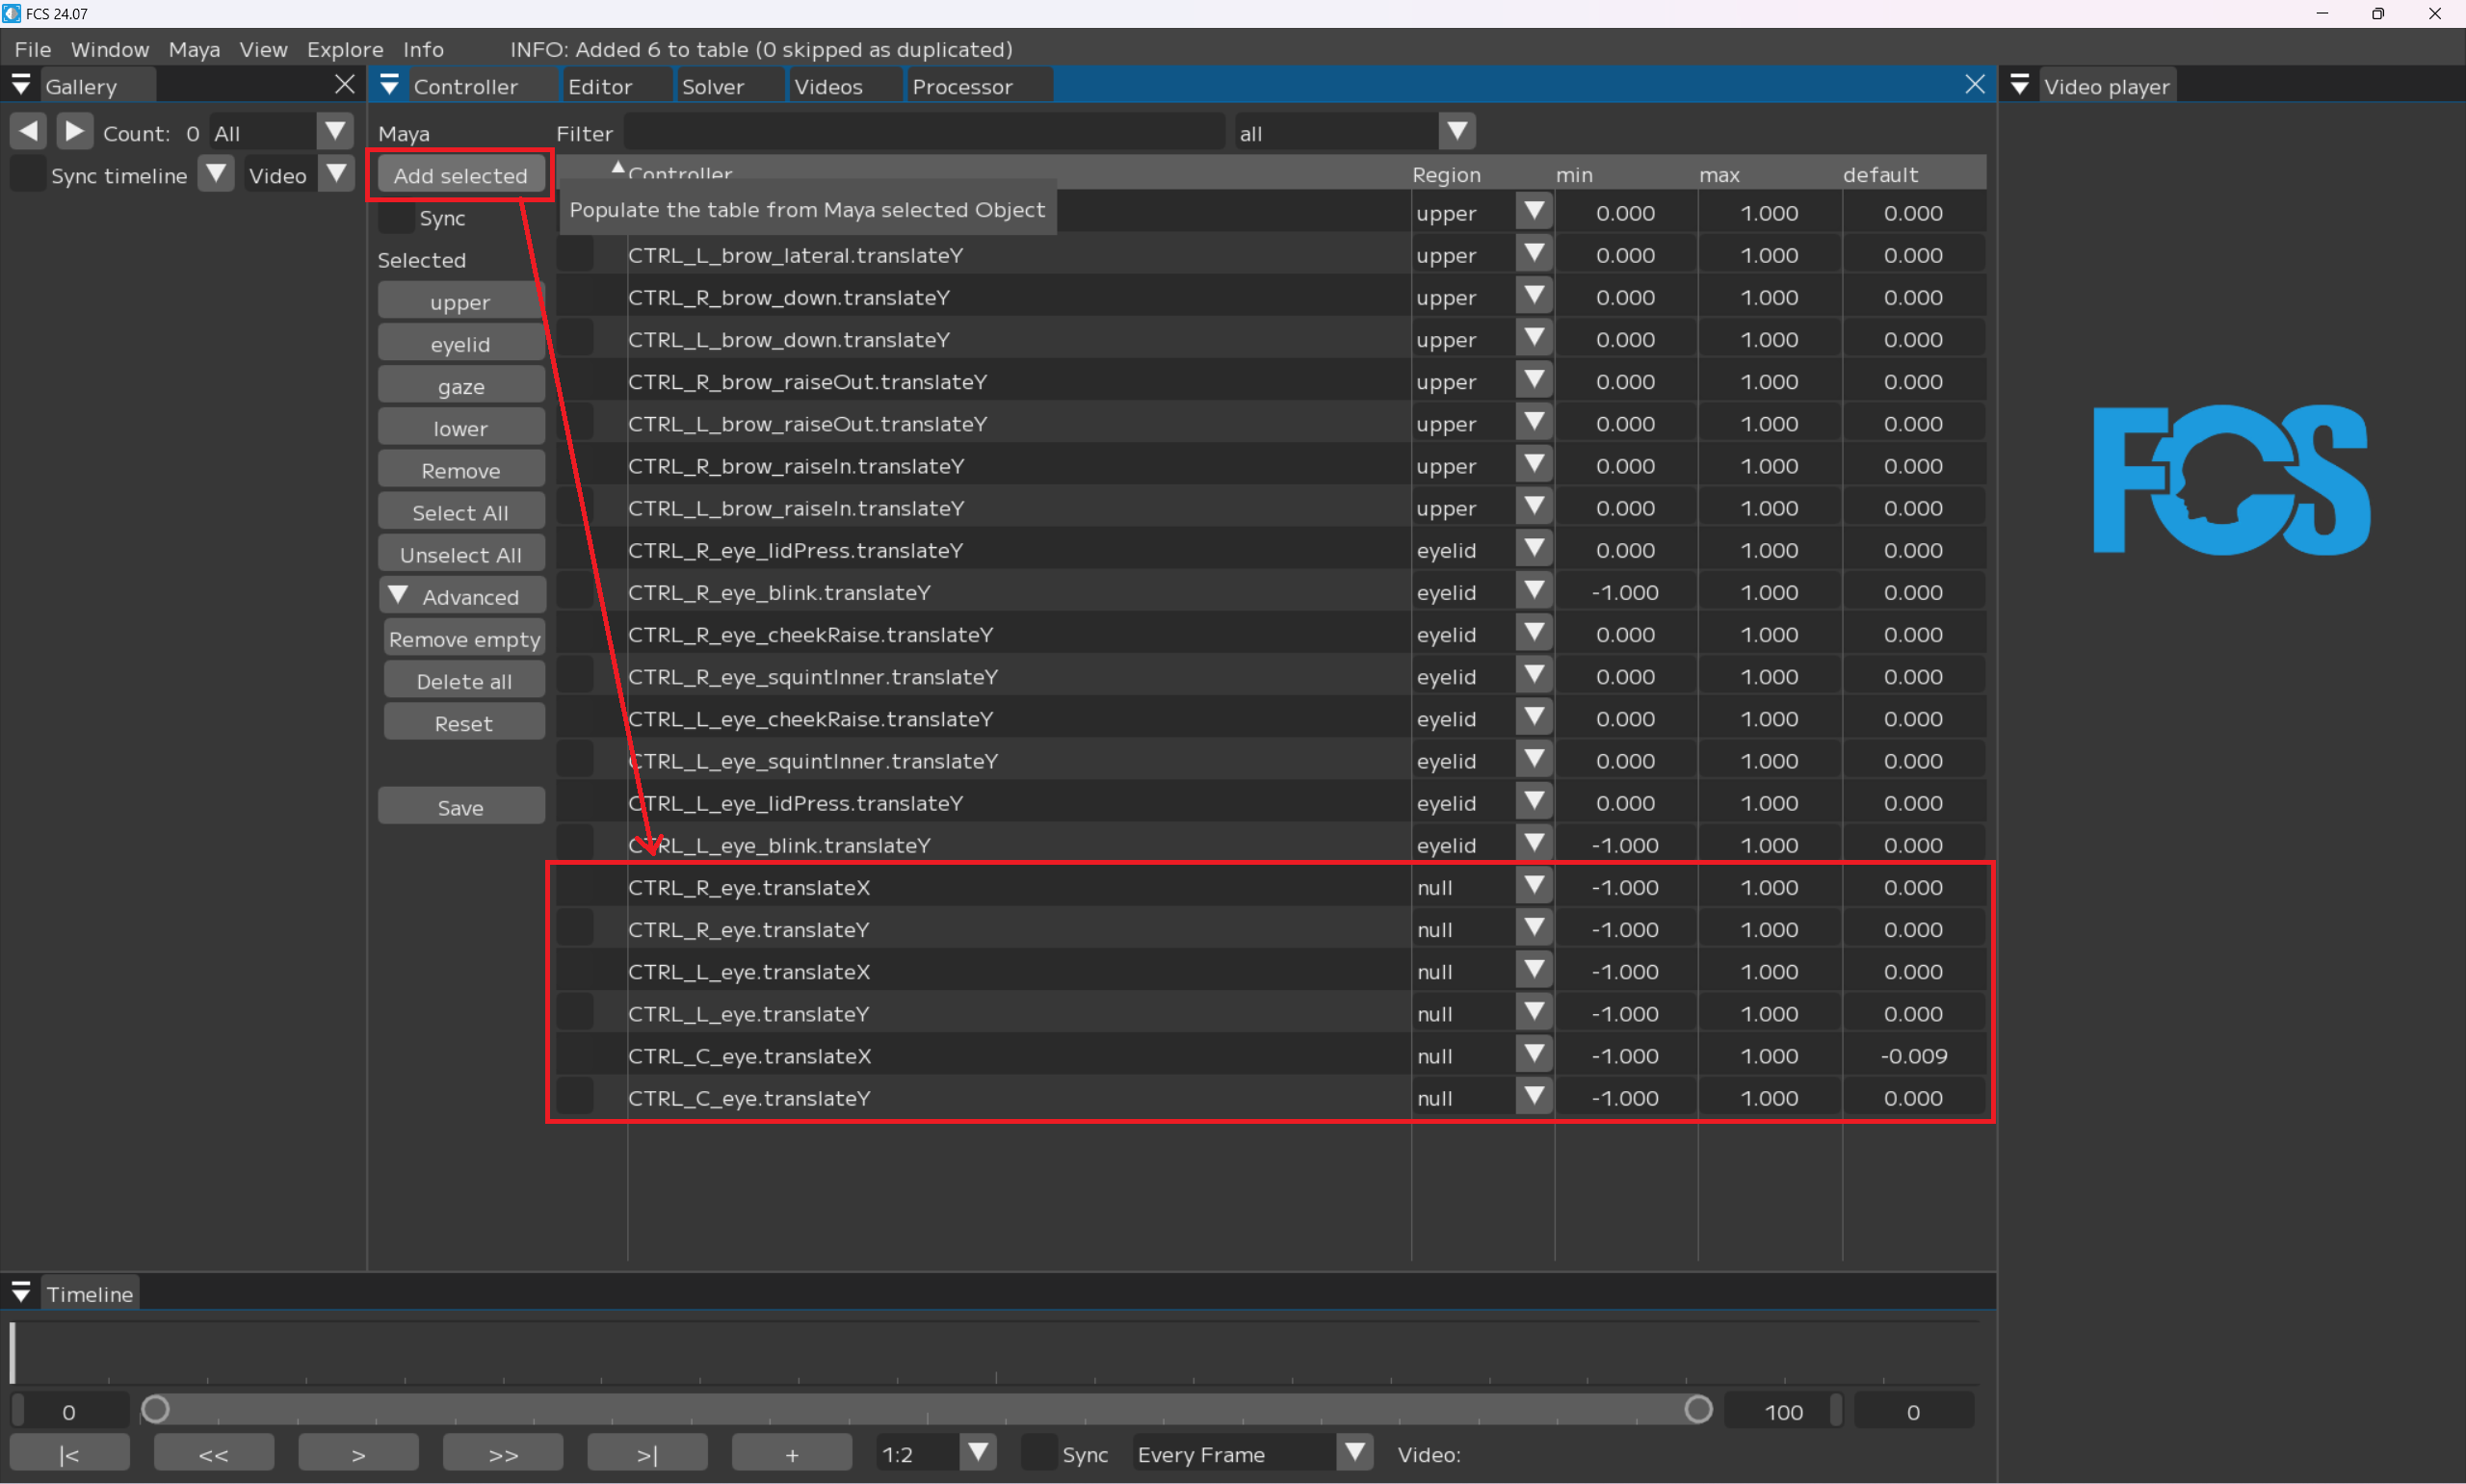This screenshot has height=1484, width=2466.
Task: Close the Gallery panel with X
Action: [x=344, y=85]
